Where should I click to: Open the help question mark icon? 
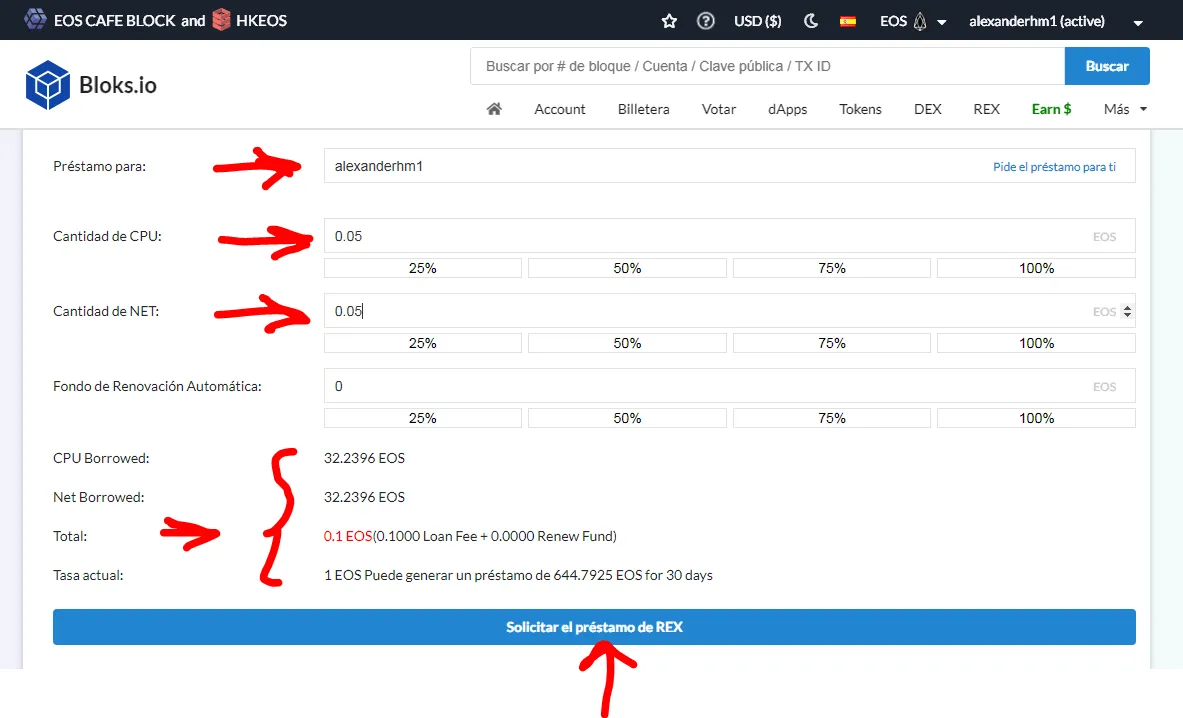tap(705, 21)
